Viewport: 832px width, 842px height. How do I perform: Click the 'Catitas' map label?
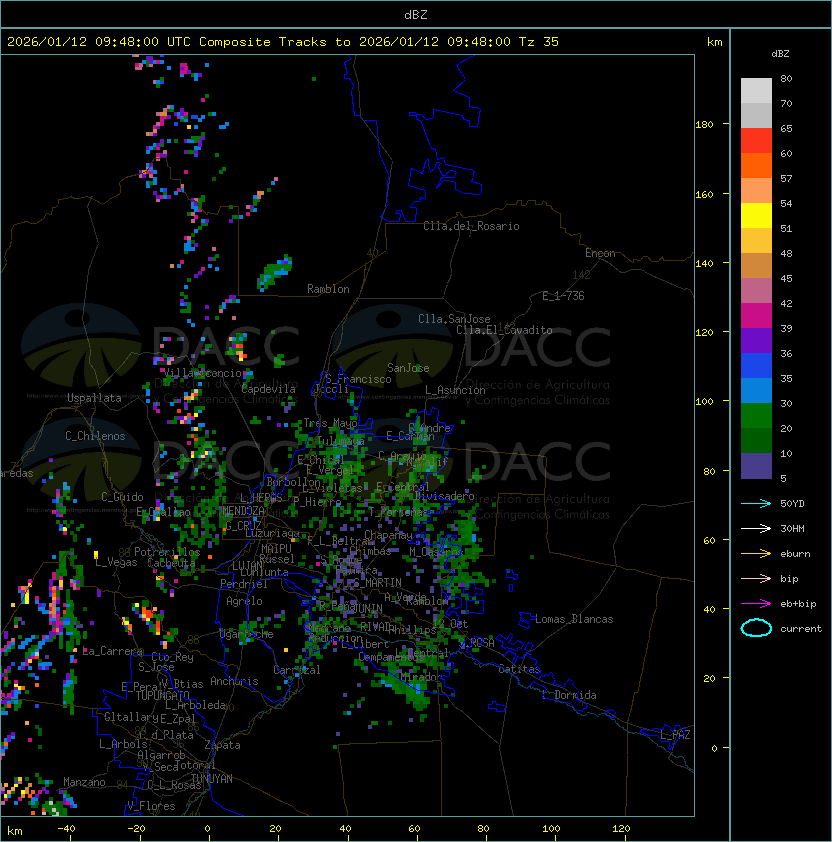519,669
